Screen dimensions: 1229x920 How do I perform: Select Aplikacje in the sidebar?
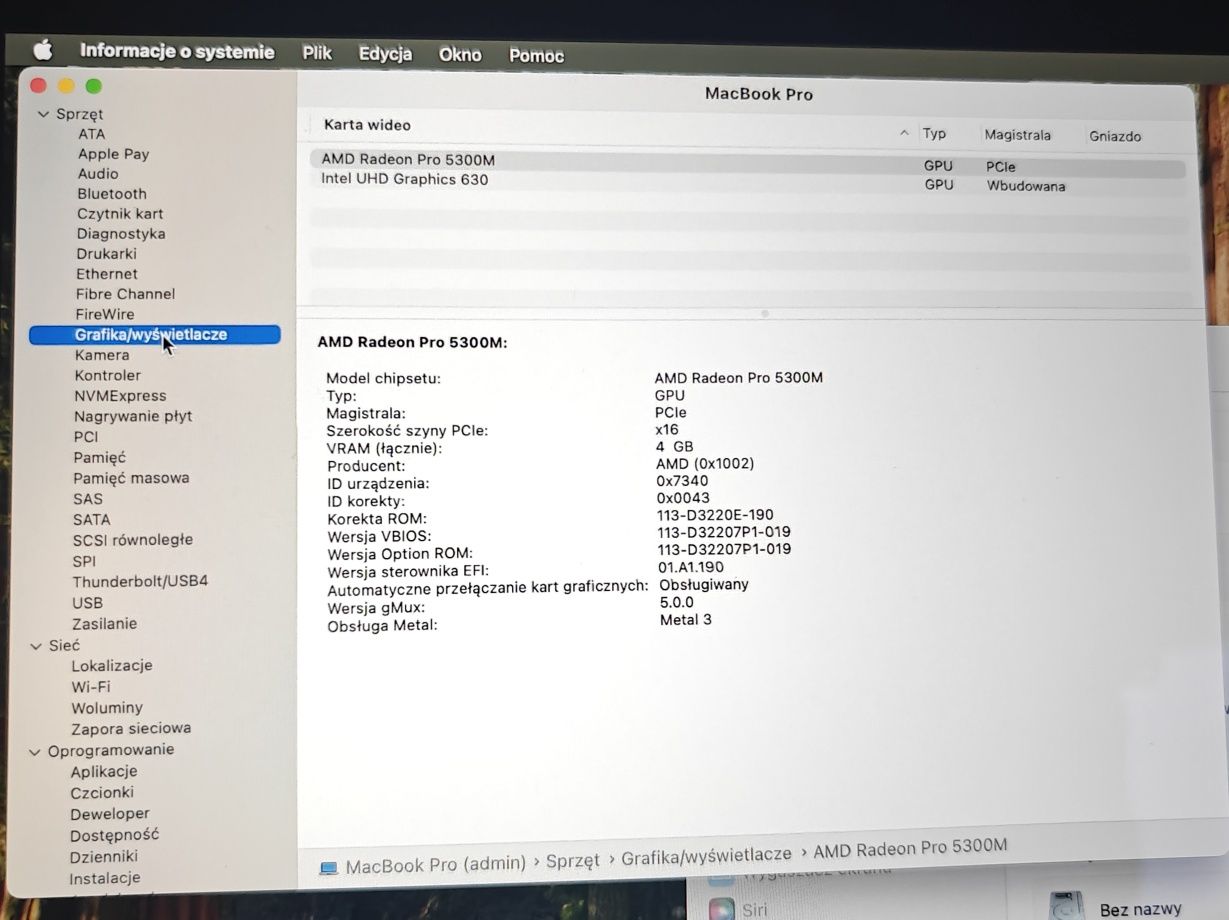click(104, 772)
